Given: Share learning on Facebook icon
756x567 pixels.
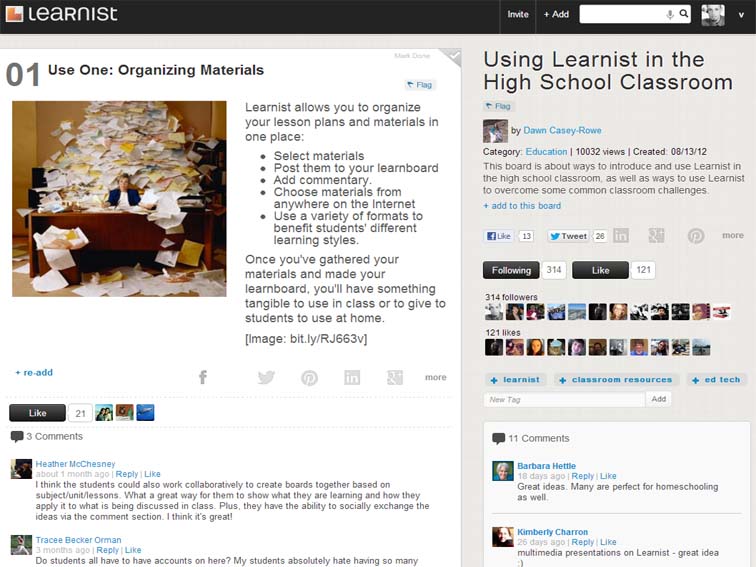Looking at the screenshot, I should [x=203, y=378].
